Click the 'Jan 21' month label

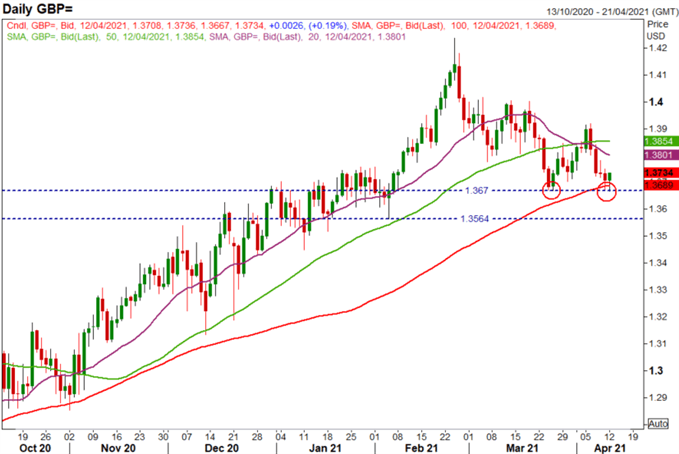pyautogui.click(x=325, y=448)
